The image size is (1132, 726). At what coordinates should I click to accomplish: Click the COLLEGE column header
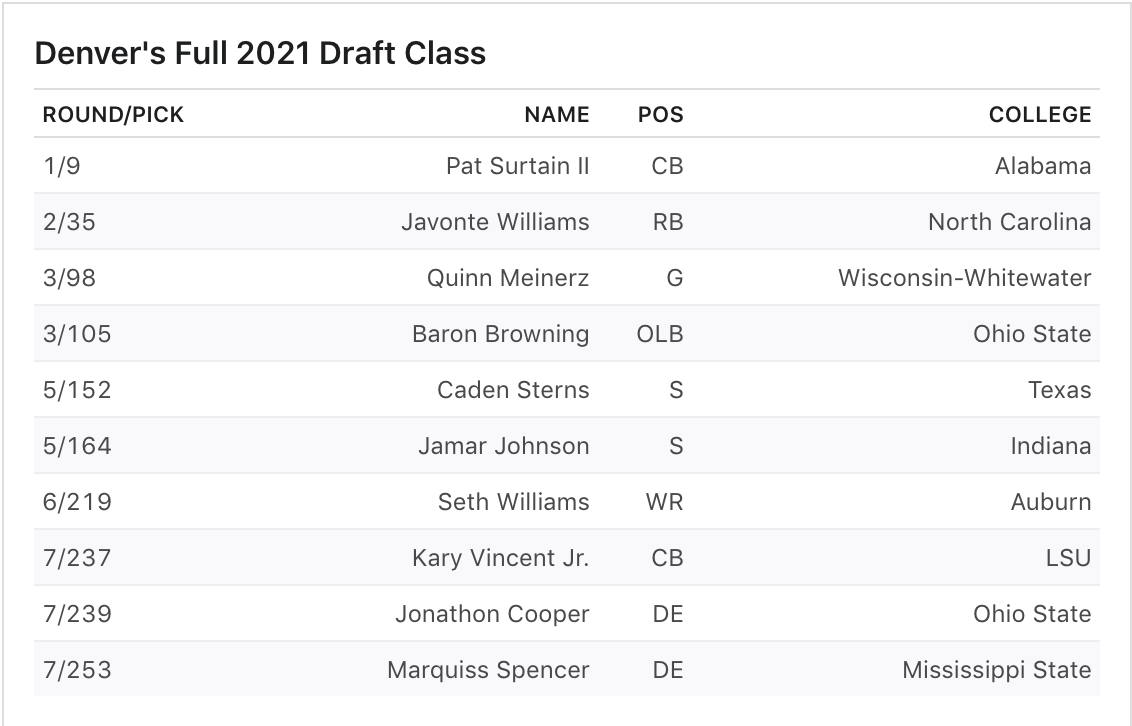coord(1040,115)
